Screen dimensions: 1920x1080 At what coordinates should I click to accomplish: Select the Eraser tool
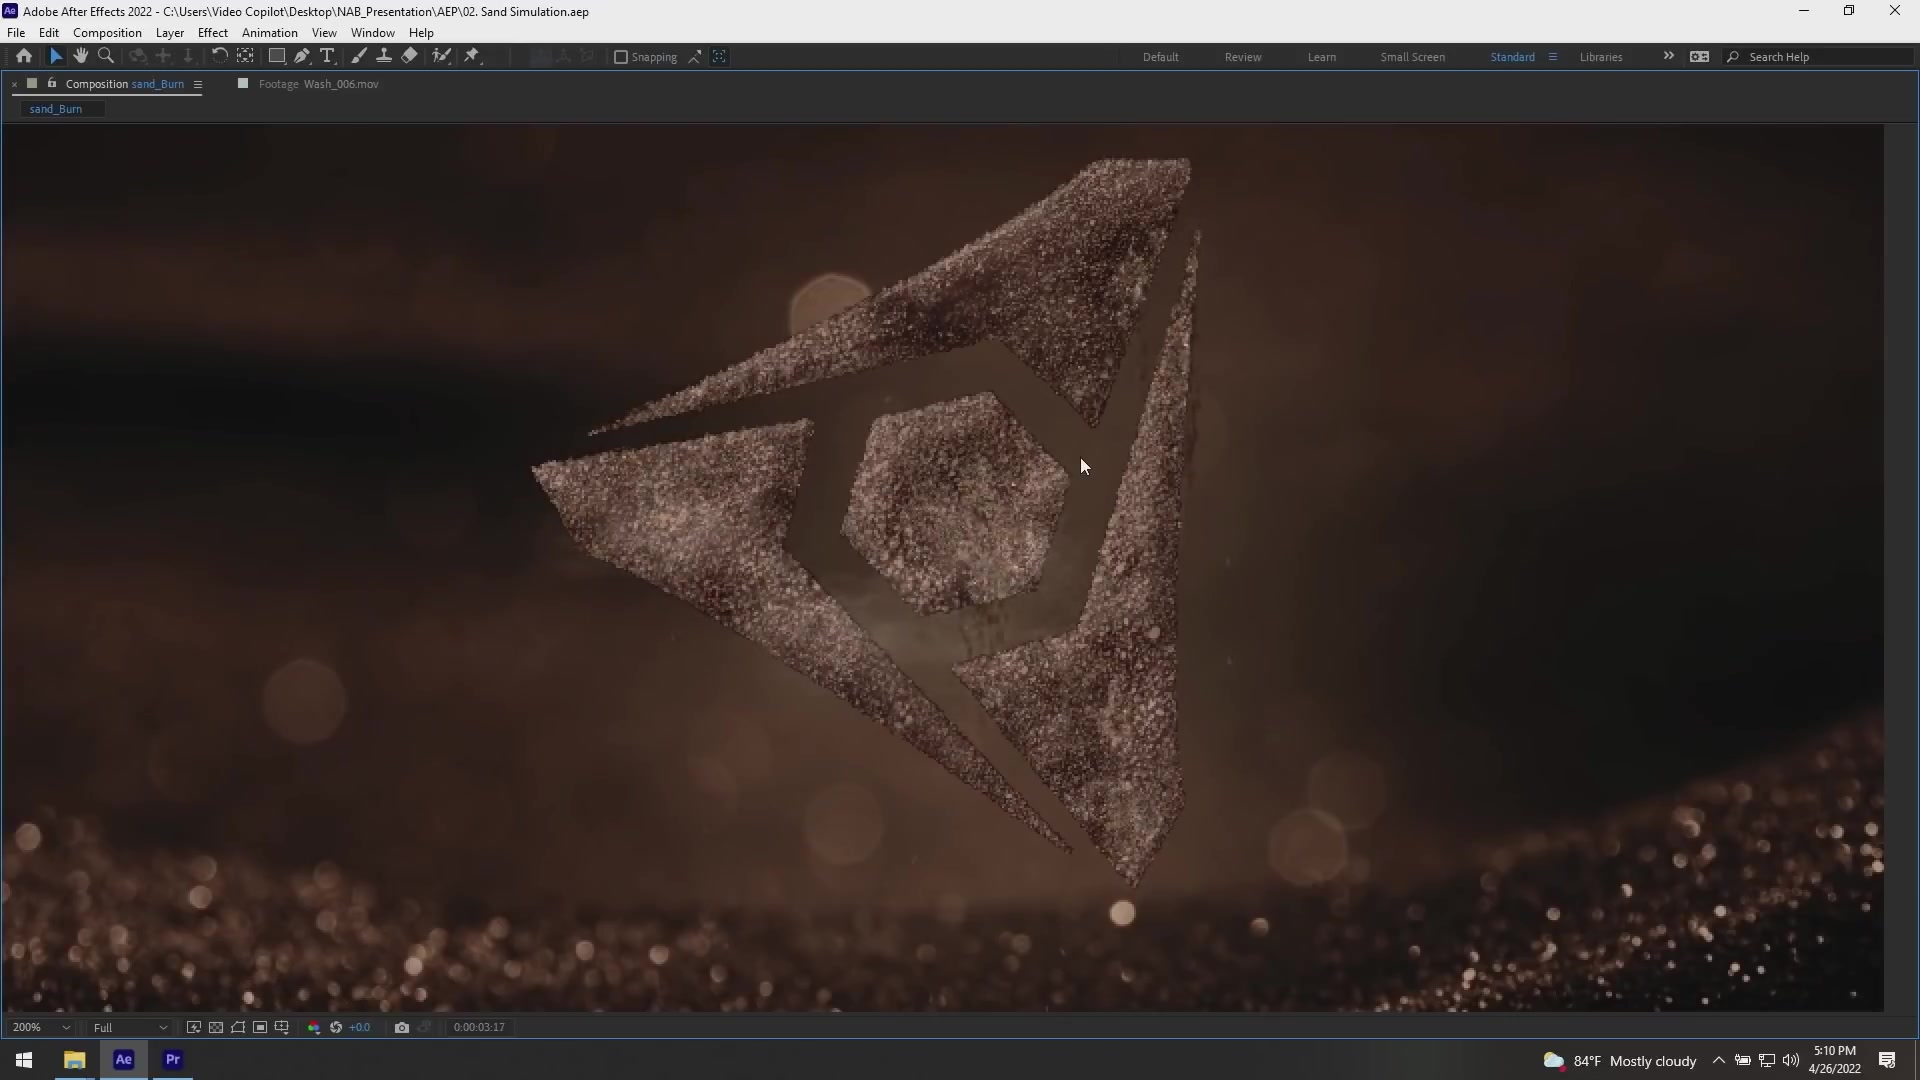pyautogui.click(x=409, y=56)
